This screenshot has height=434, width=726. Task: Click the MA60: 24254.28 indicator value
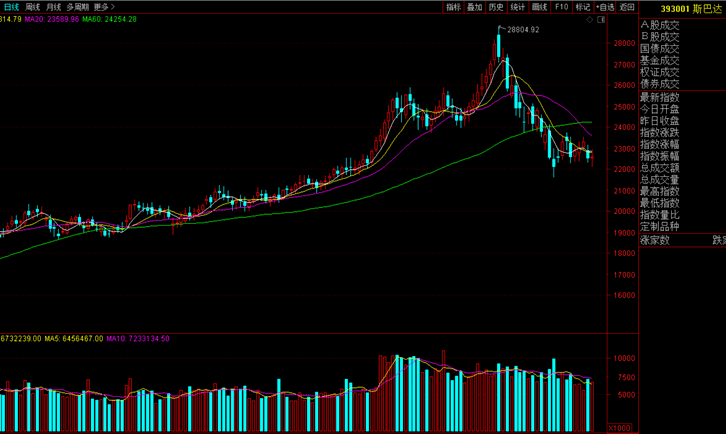[x=110, y=19]
